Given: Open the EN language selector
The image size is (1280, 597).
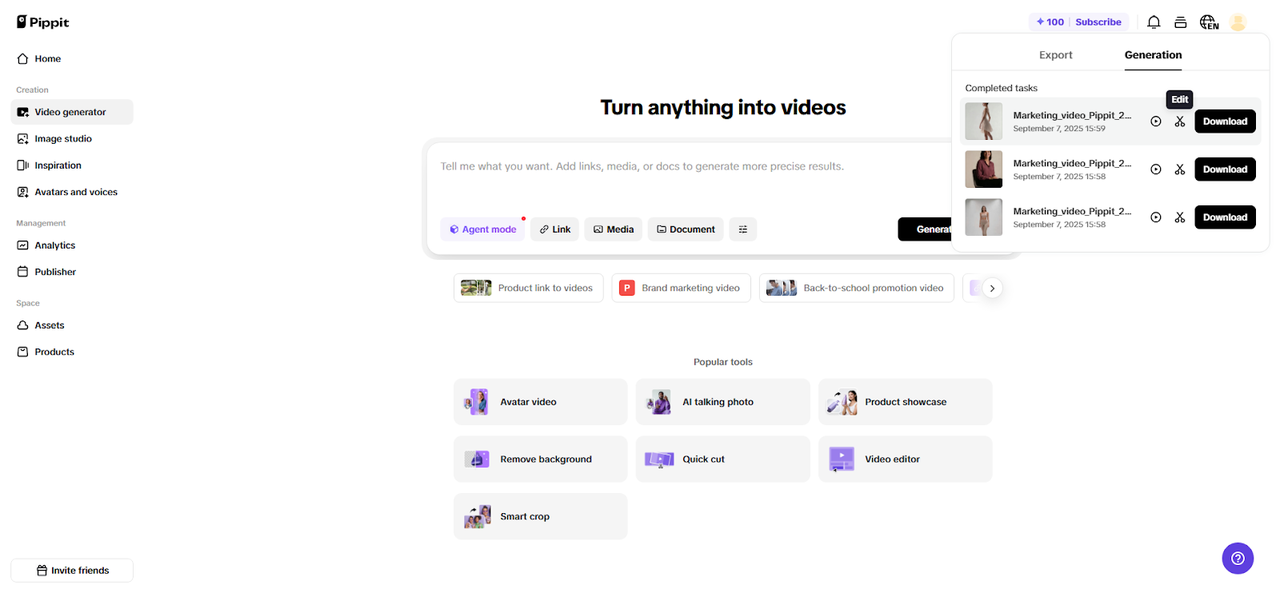Looking at the screenshot, I should coord(1209,21).
